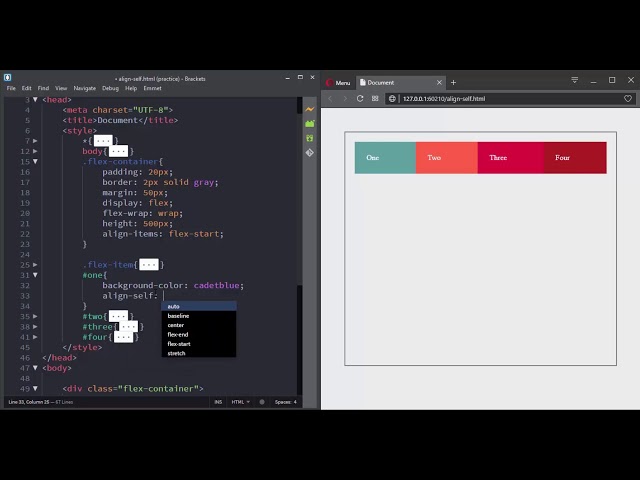Viewport: 640px width, 480px height.
Task: Expand the folded body rule on line 12
Action: click(35, 151)
